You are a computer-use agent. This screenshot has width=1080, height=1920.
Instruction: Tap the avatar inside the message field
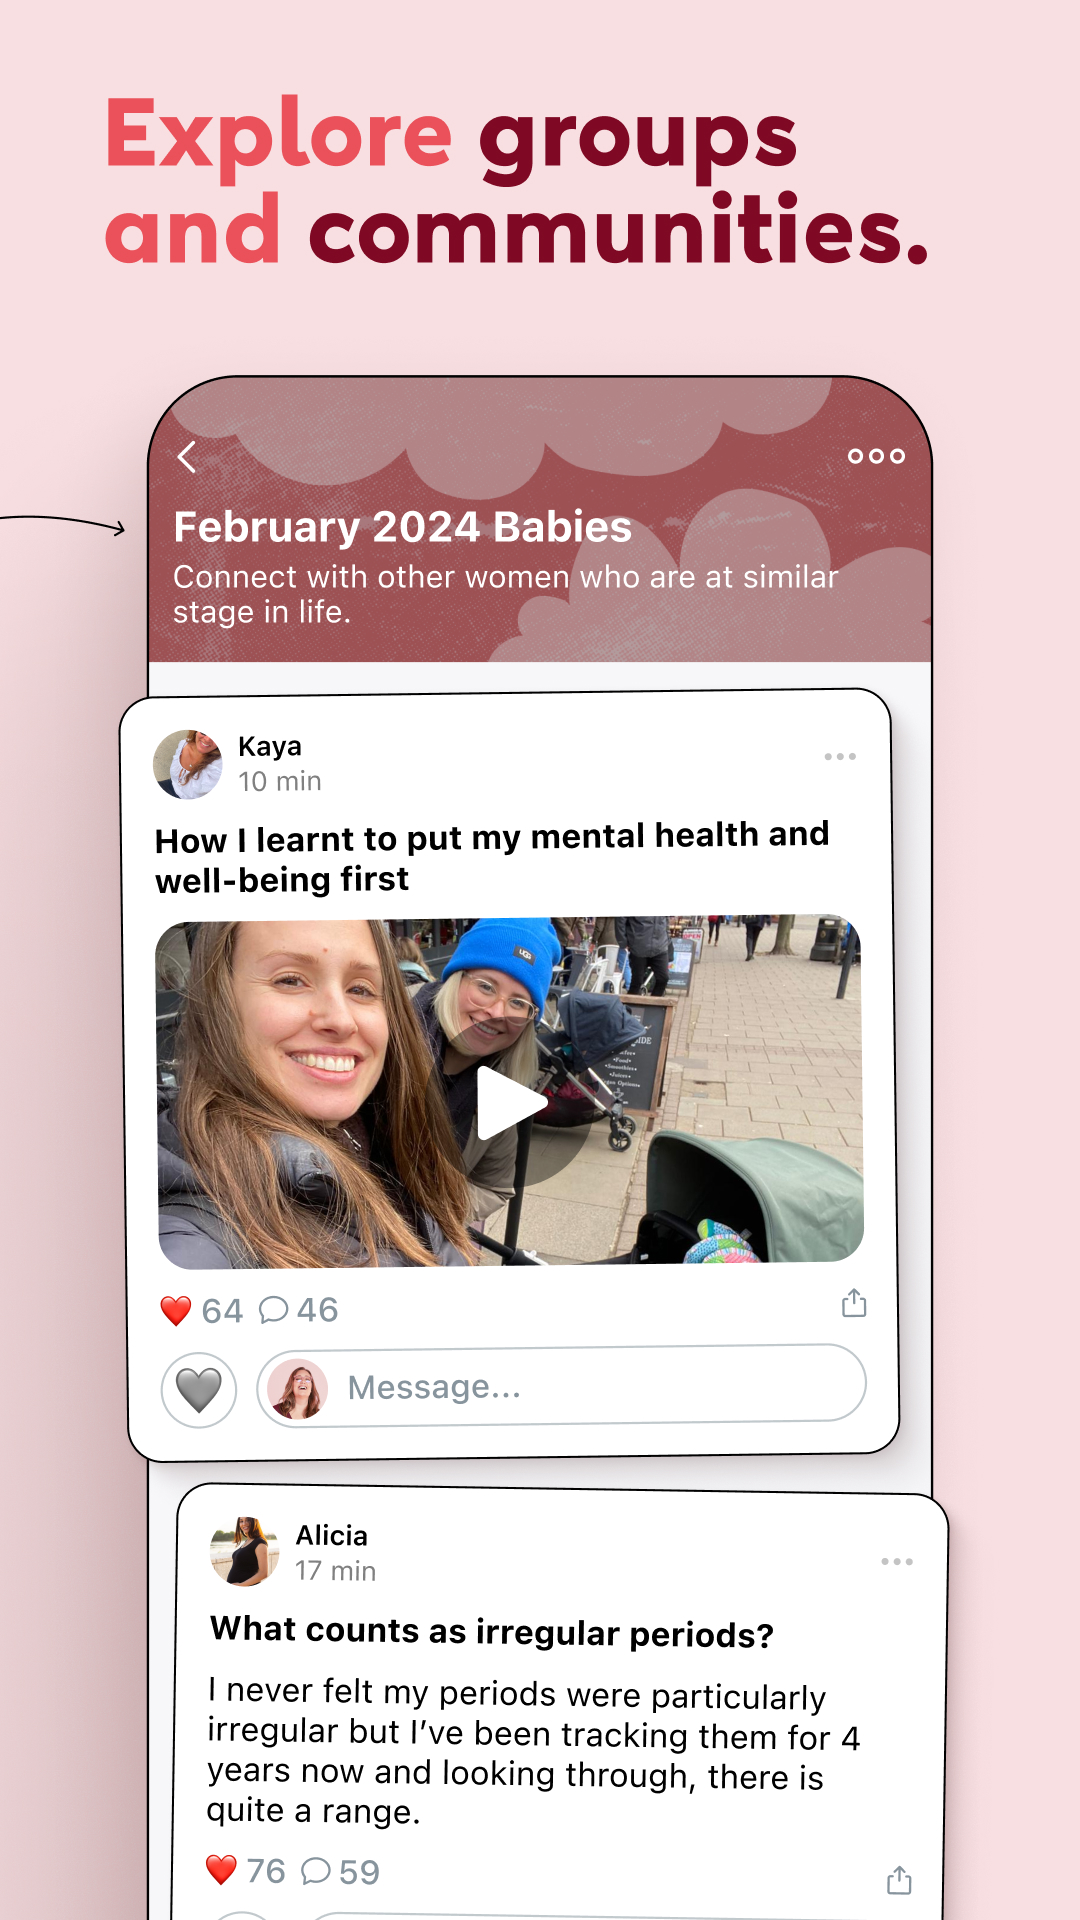coord(298,1389)
